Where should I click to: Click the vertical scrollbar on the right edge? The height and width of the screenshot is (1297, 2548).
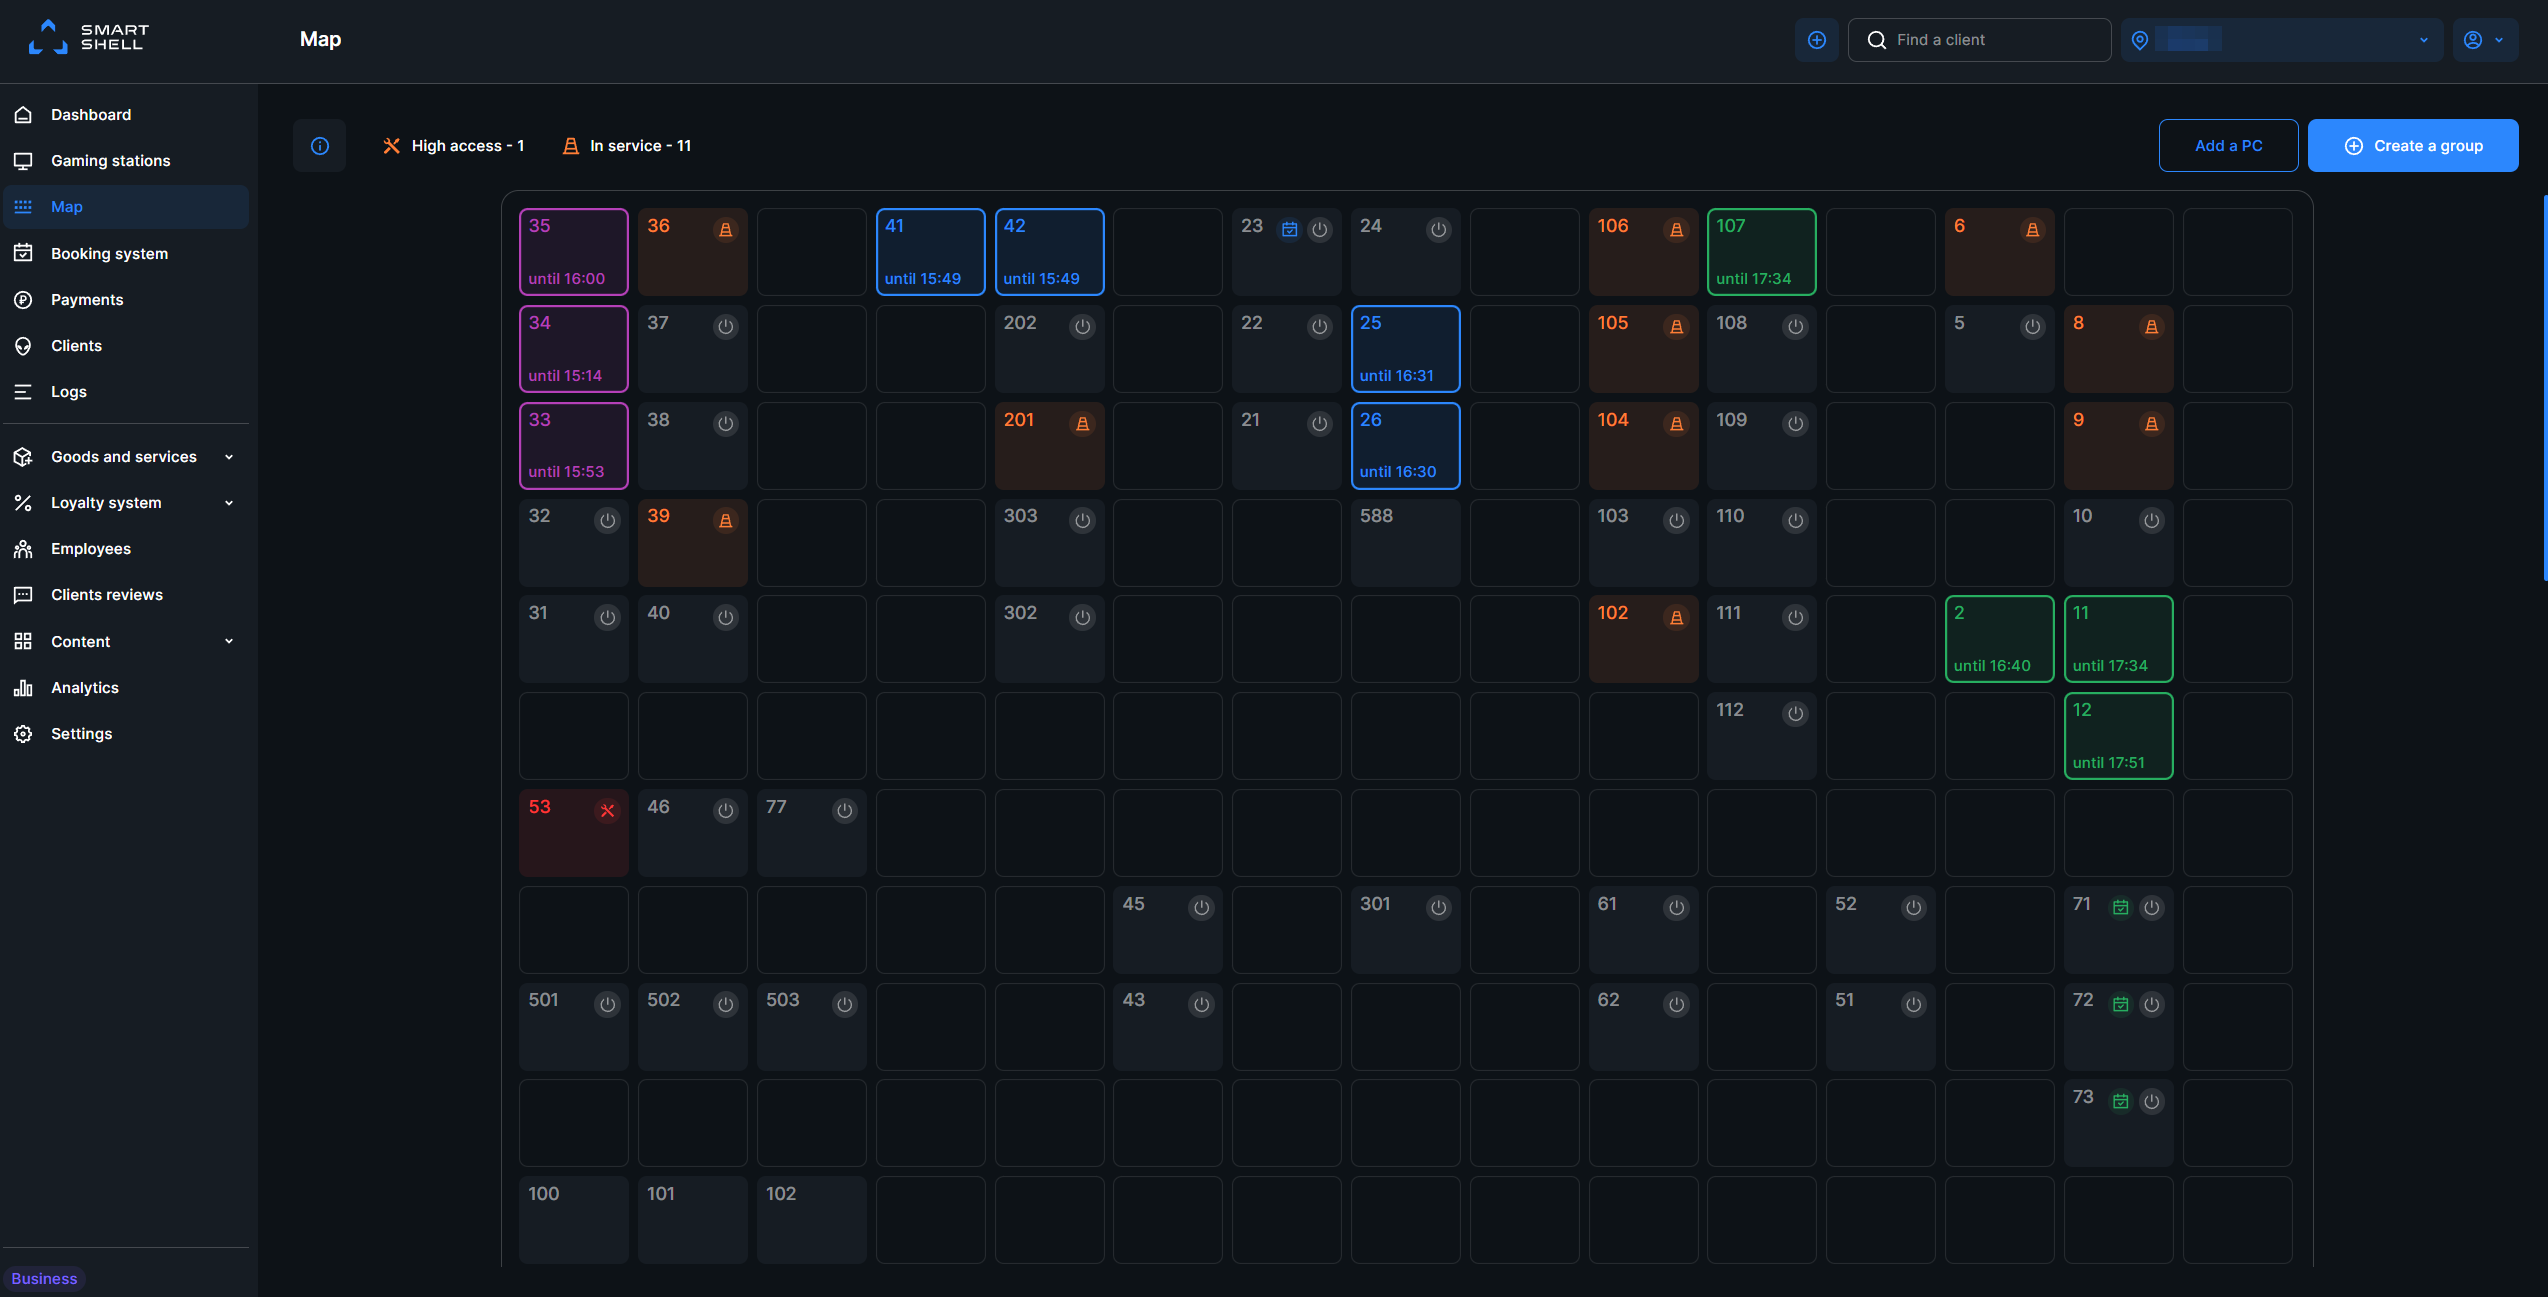2544,388
